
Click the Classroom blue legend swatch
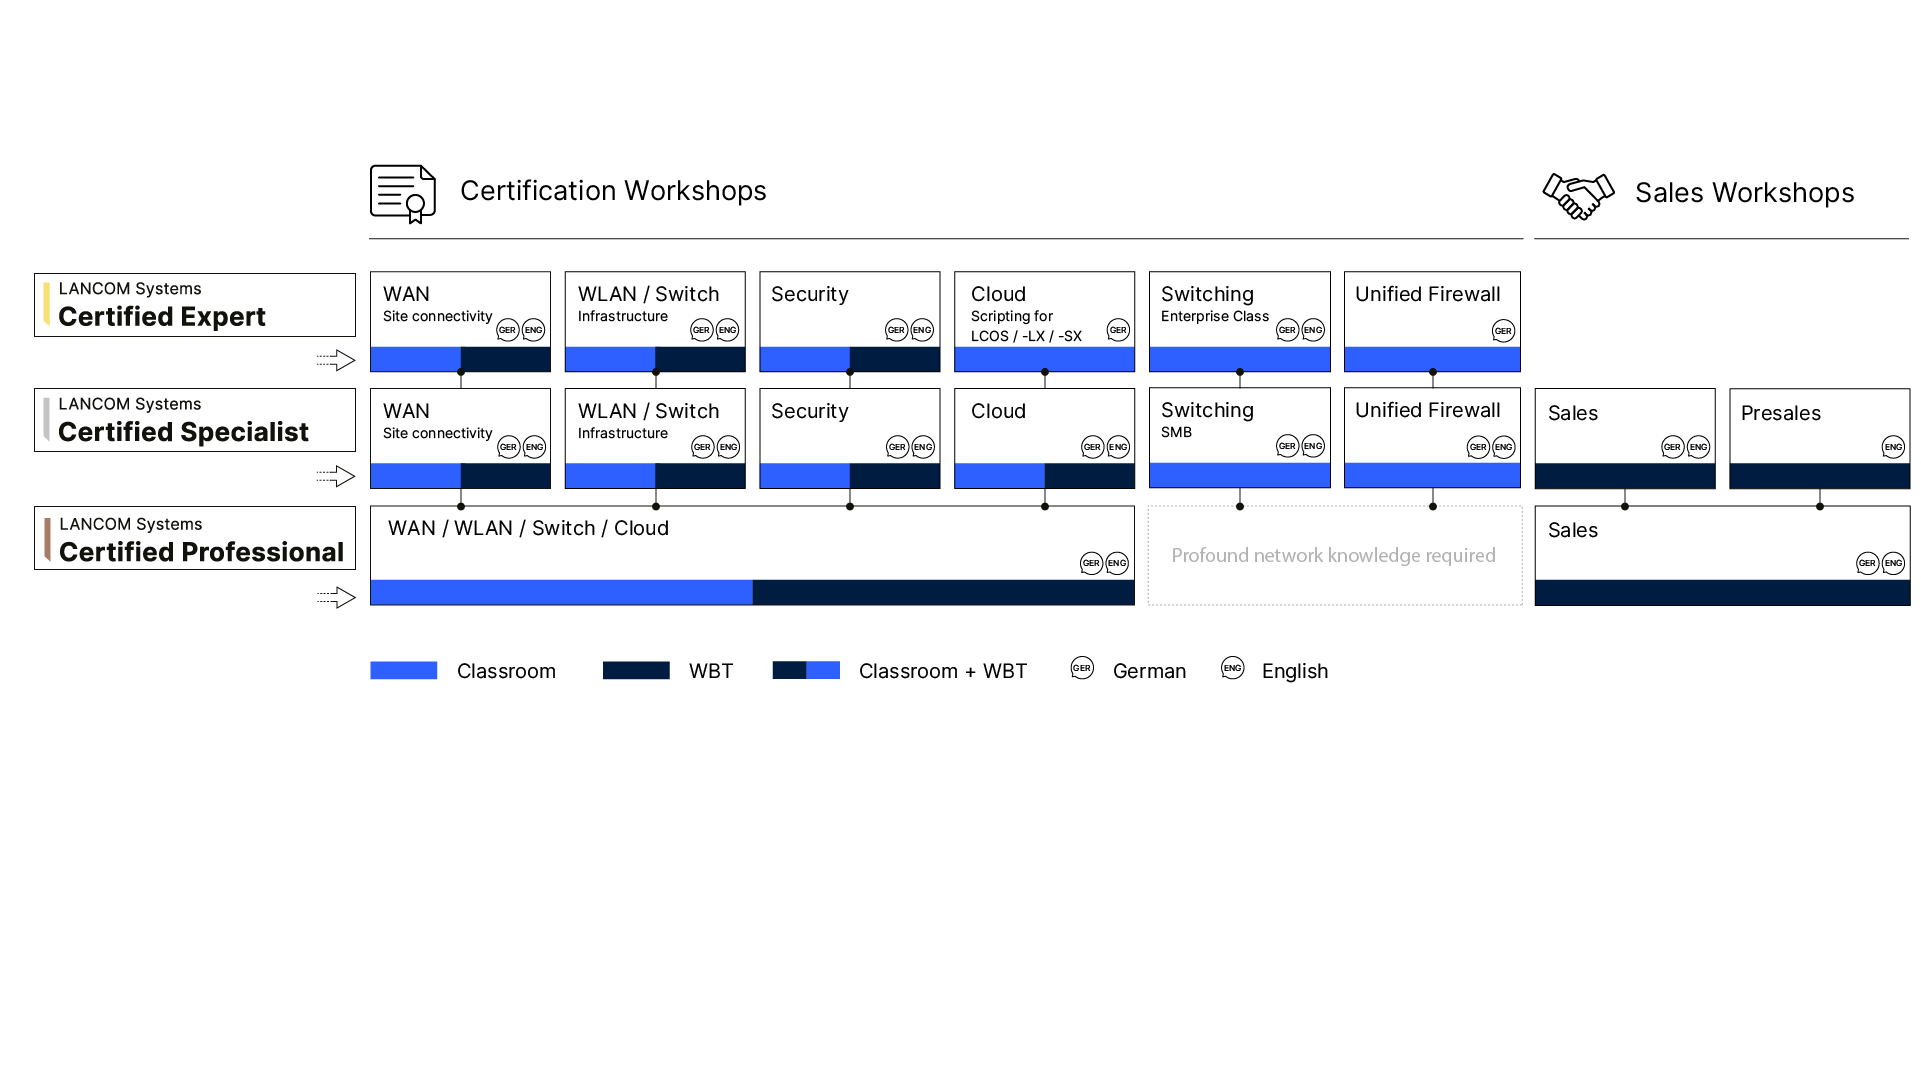coord(403,670)
